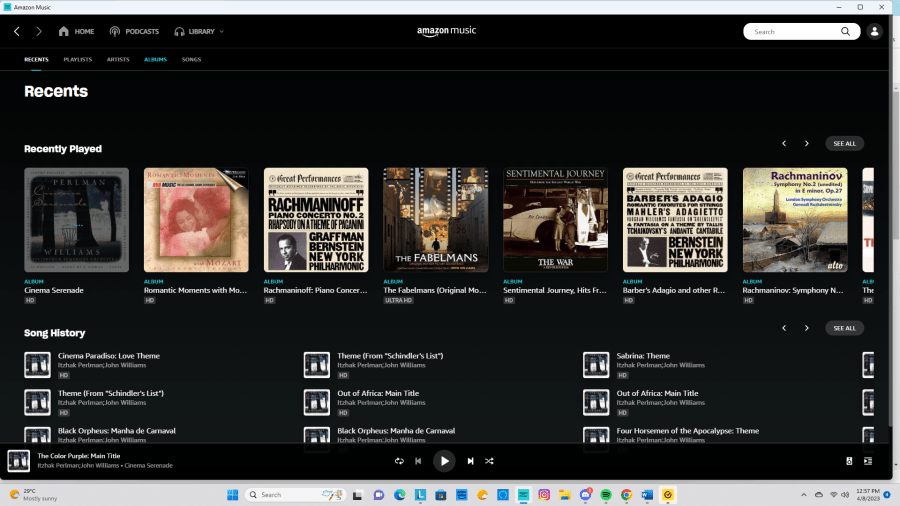This screenshot has height=506, width=900.
Task: Play the current track
Action: coord(444,461)
